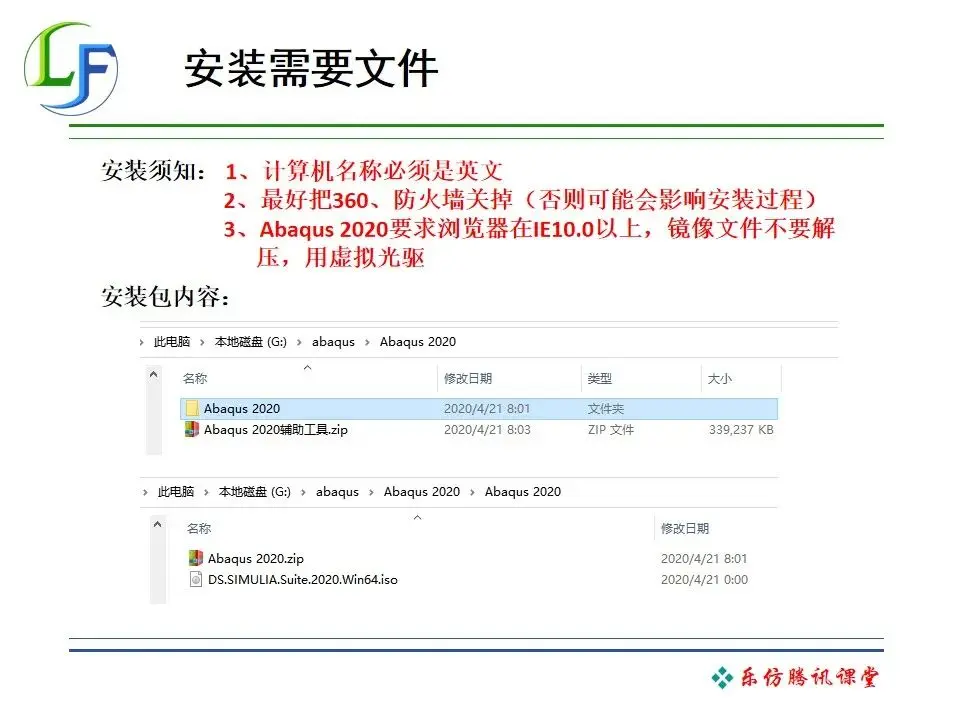Go to abaqus in upper breadcrumb path
The image size is (960, 720).
click(x=333, y=342)
